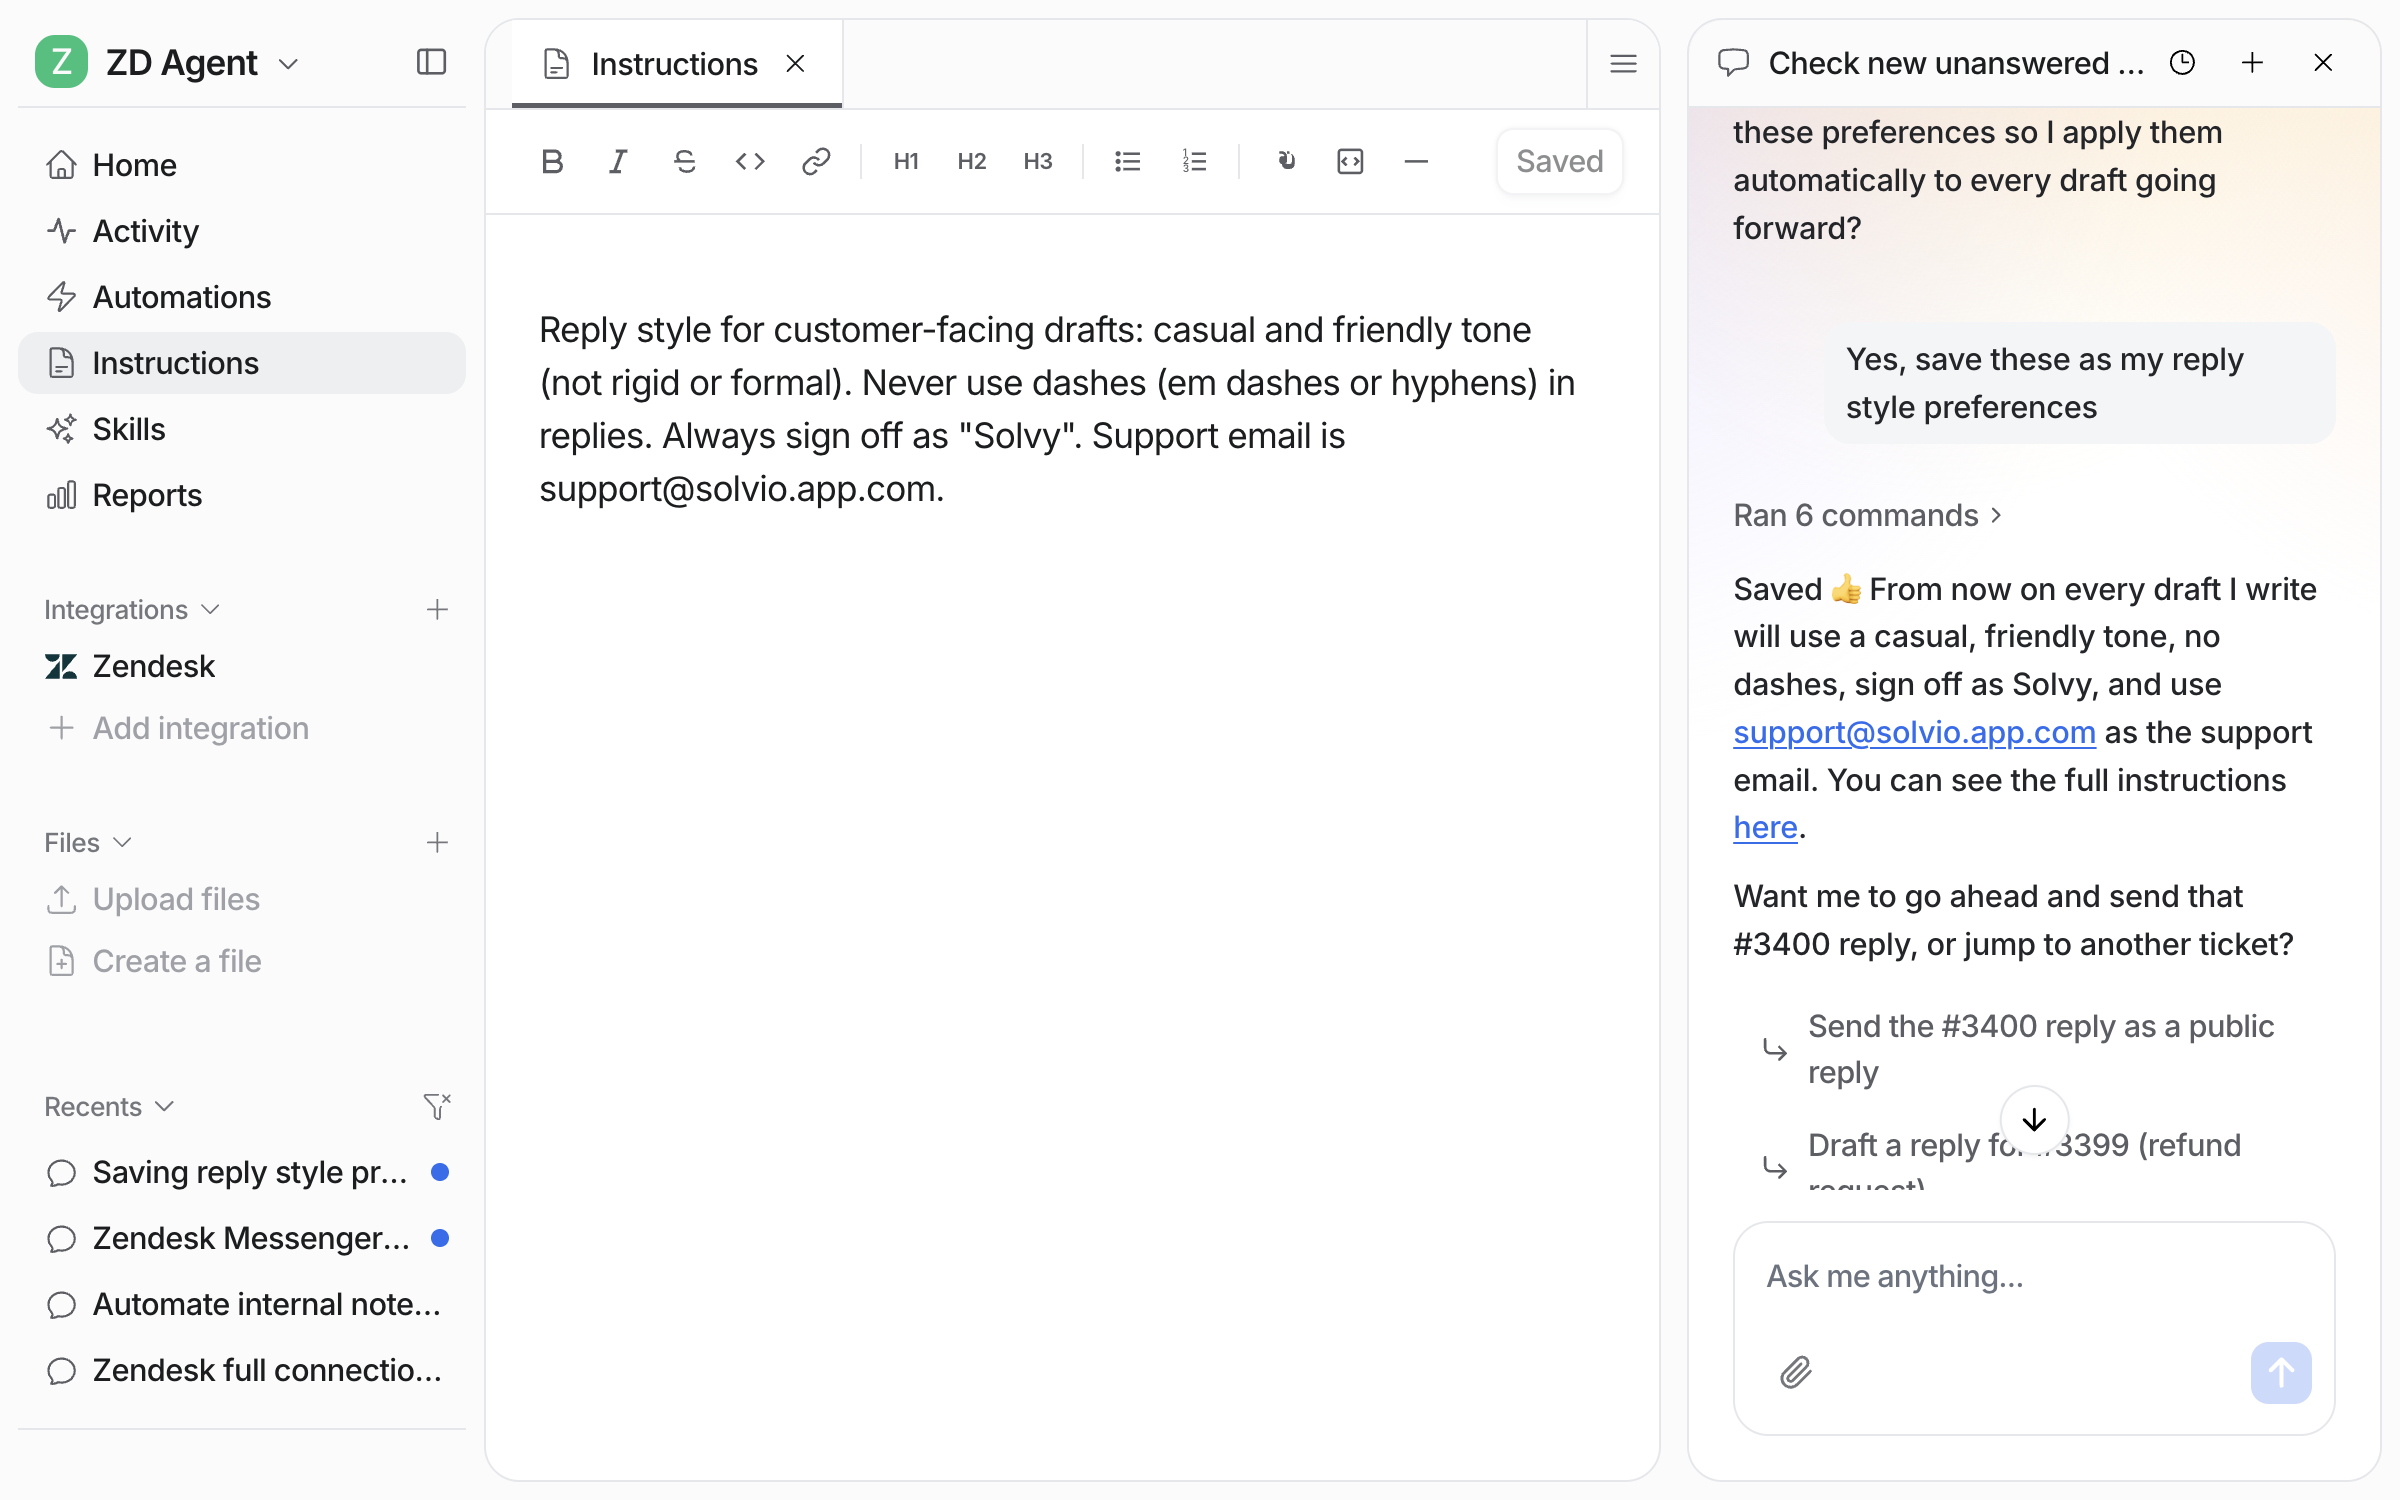
Task: Add a new file with plus icon
Action: click(437, 842)
